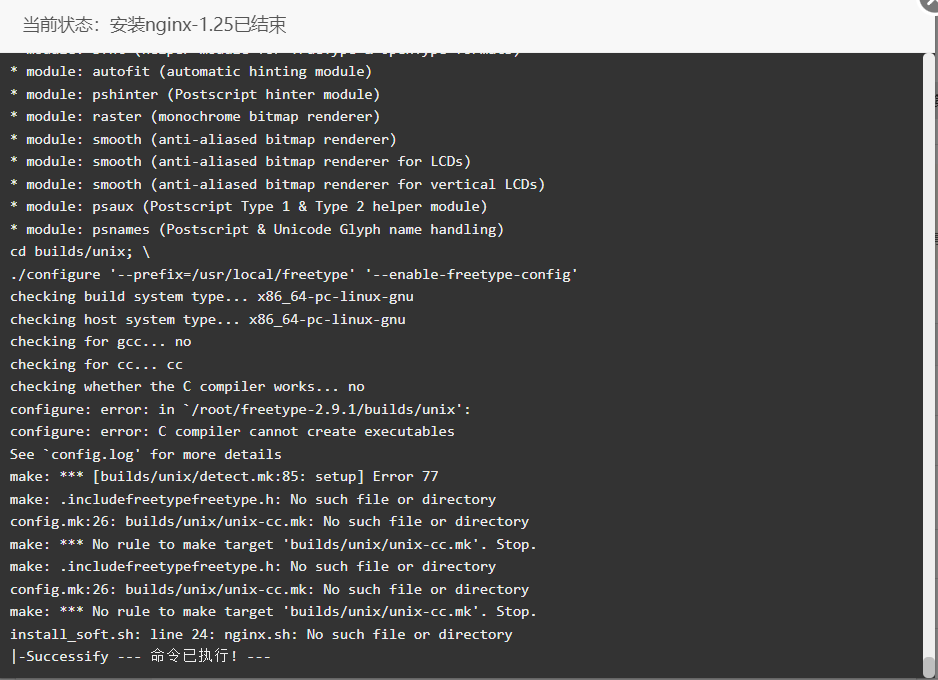Click the '|-Successify --- 命令已执行!' line
The height and width of the screenshot is (680, 938).
(x=141, y=656)
